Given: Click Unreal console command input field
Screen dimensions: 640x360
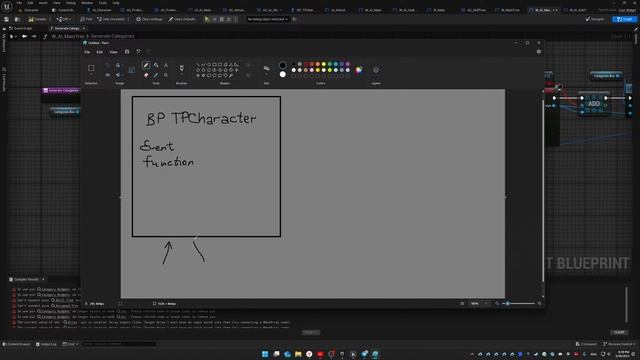Looking at the screenshot, I should (x=119, y=344).
